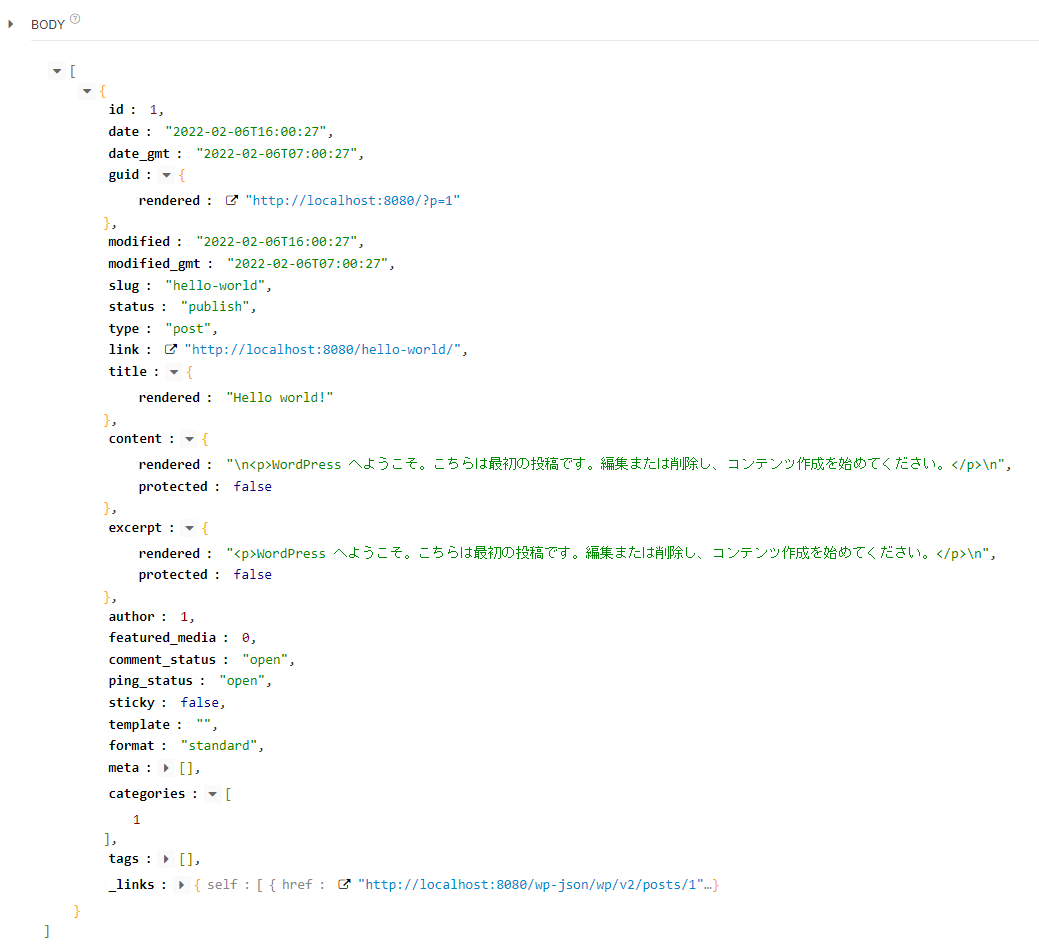Collapse the content object

click(x=190, y=439)
